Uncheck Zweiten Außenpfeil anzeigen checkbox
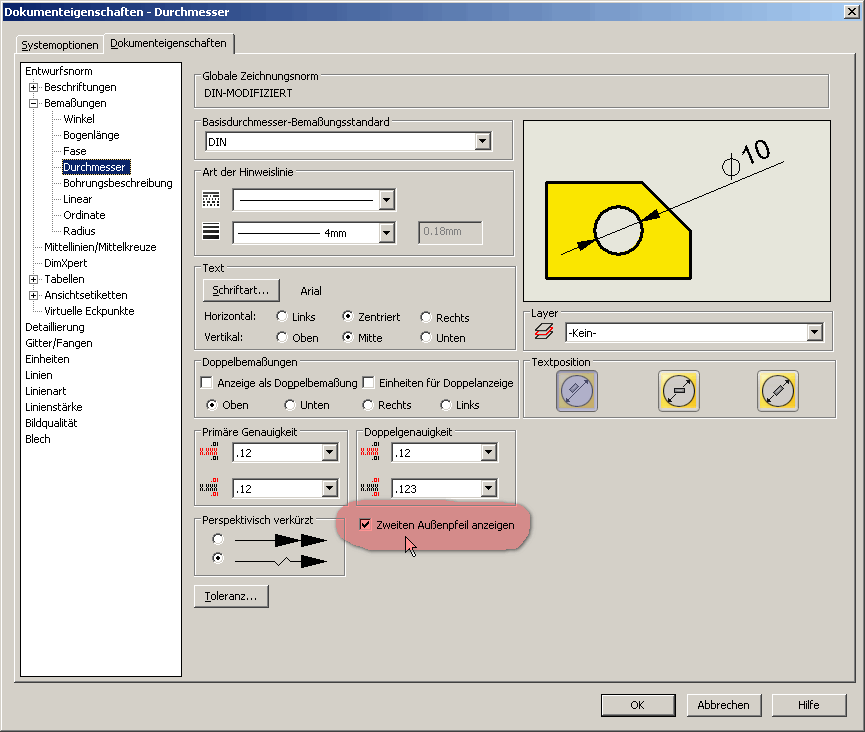865x732 pixels. point(365,524)
